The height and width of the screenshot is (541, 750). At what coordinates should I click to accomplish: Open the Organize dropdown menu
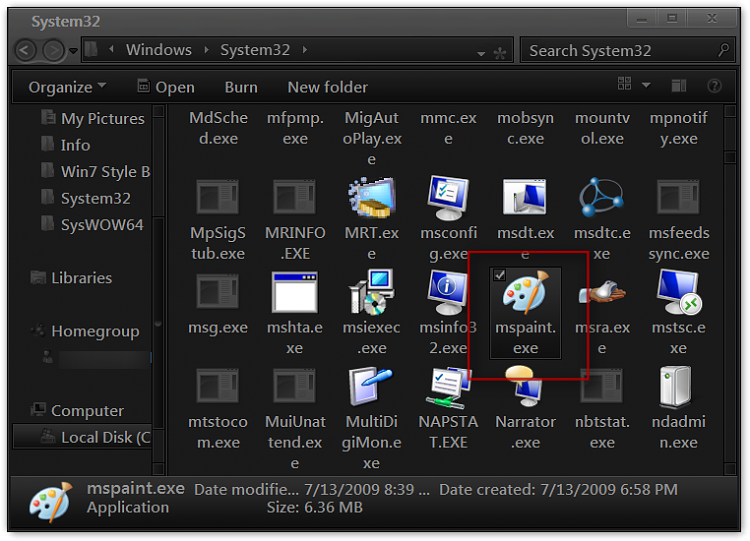point(67,87)
